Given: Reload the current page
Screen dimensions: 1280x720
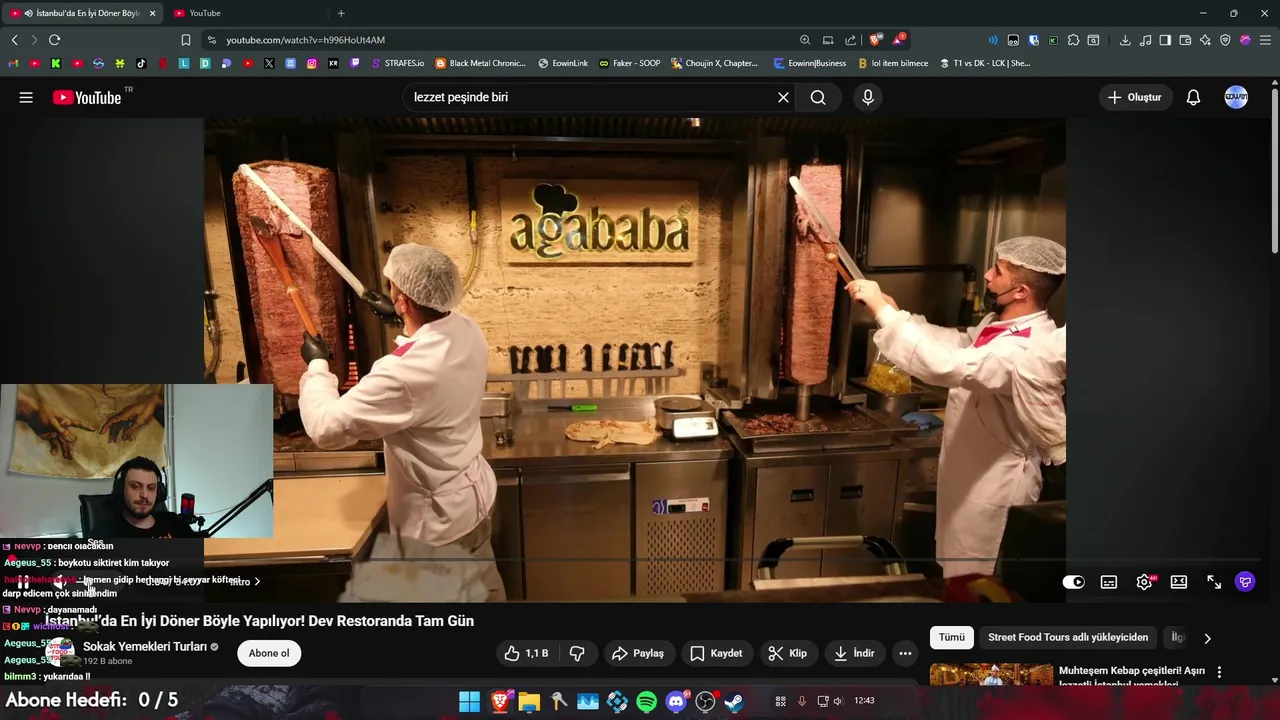Looking at the screenshot, I should pyautogui.click(x=54, y=40).
